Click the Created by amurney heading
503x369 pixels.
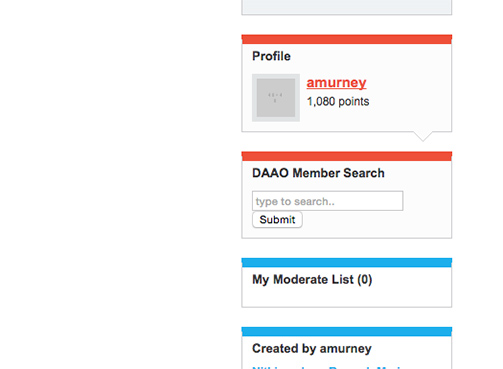tap(312, 348)
